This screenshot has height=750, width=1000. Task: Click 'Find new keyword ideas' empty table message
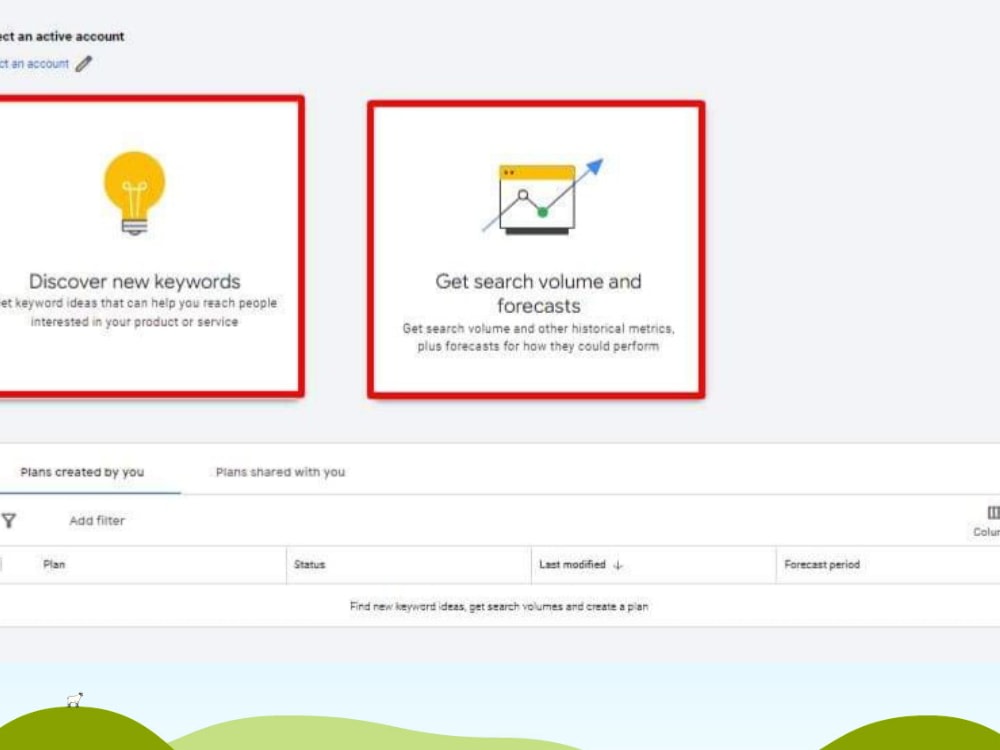pyautogui.click(x=499, y=607)
